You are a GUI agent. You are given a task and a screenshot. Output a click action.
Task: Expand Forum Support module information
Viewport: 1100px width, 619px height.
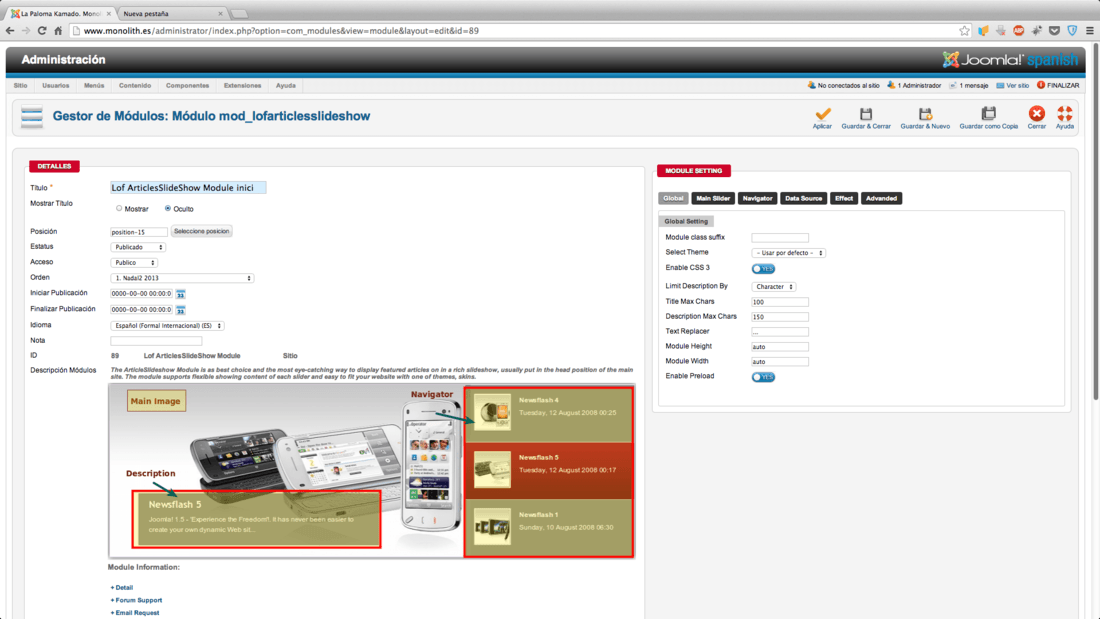(136, 600)
